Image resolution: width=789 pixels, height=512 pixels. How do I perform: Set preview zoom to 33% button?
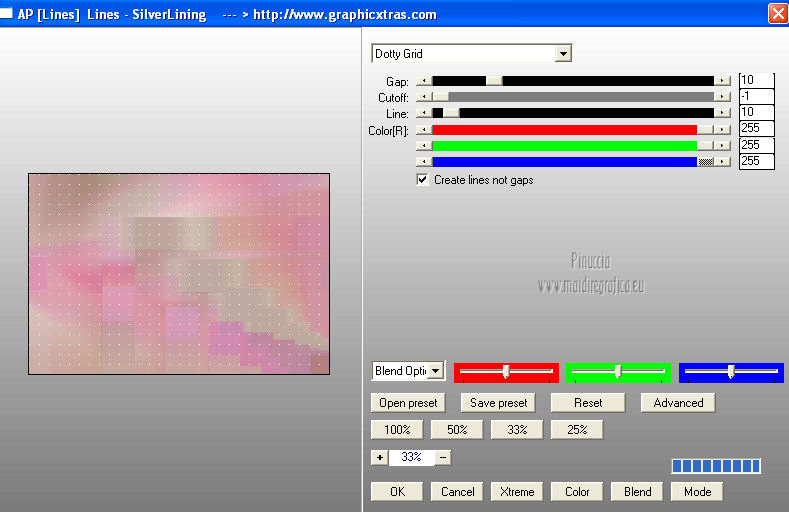[517, 430]
